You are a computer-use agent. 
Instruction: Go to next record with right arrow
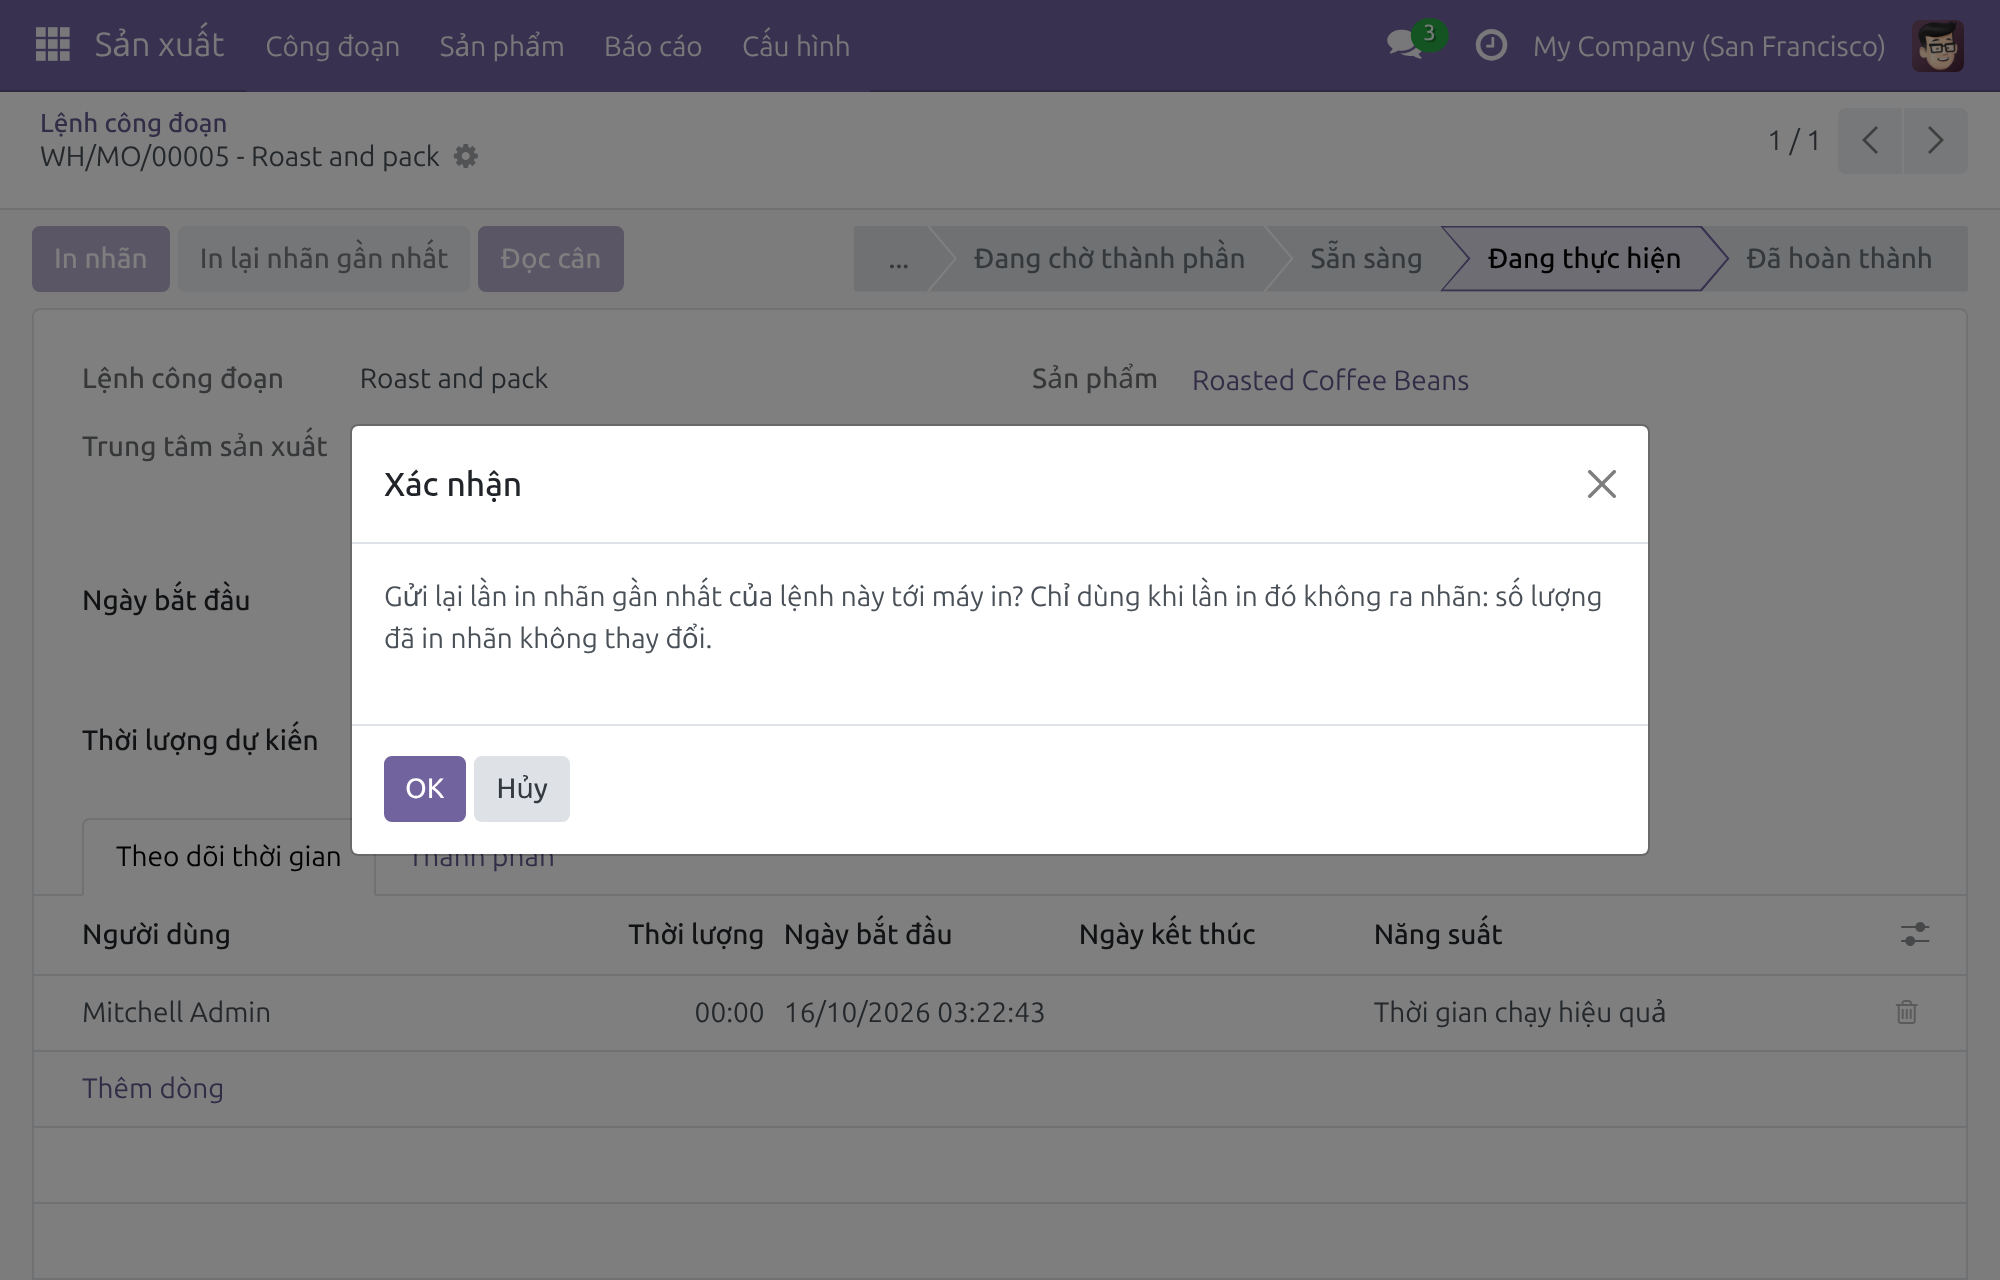[x=1935, y=141]
